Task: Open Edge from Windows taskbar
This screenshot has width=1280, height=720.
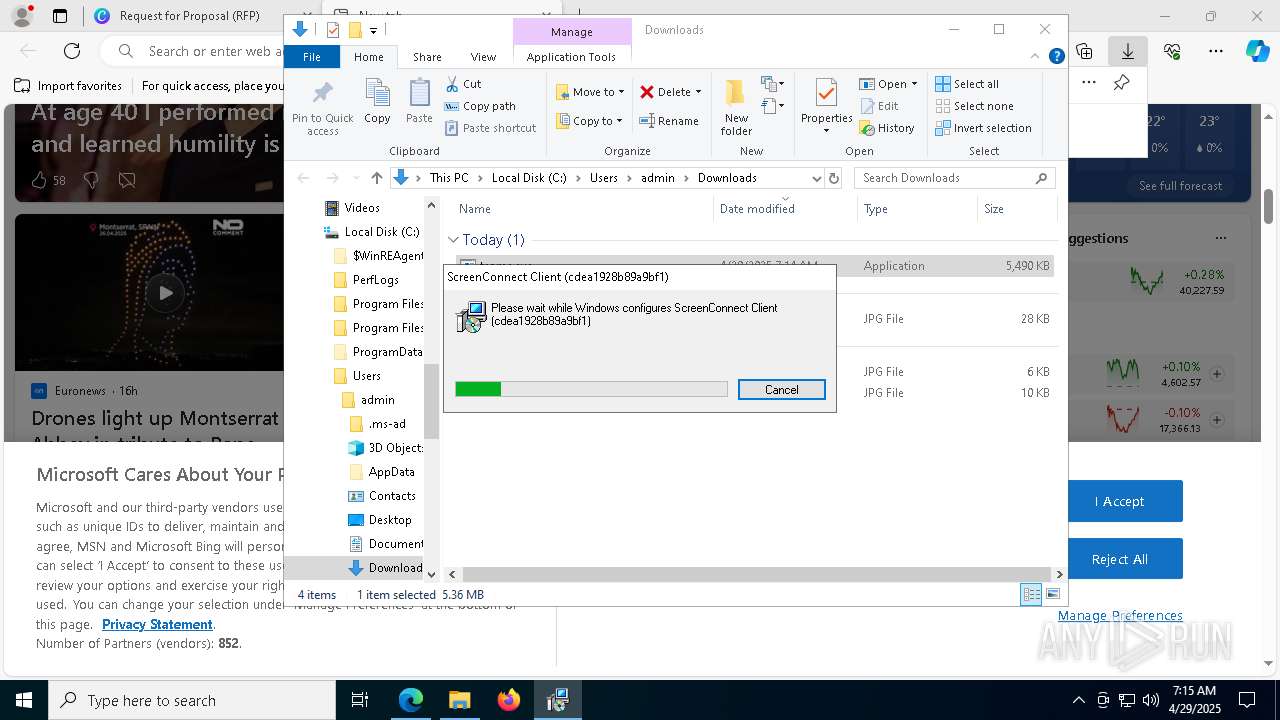Action: click(x=411, y=700)
